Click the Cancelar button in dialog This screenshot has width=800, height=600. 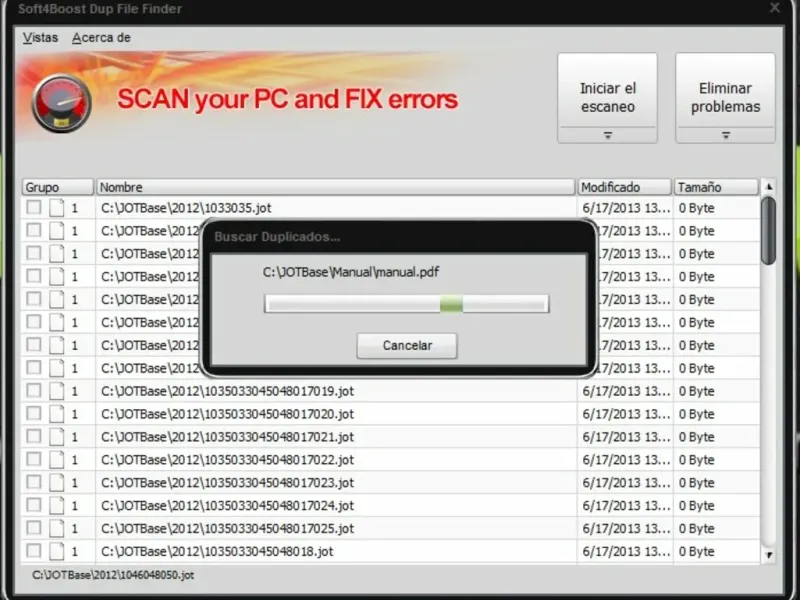click(x=407, y=346)
